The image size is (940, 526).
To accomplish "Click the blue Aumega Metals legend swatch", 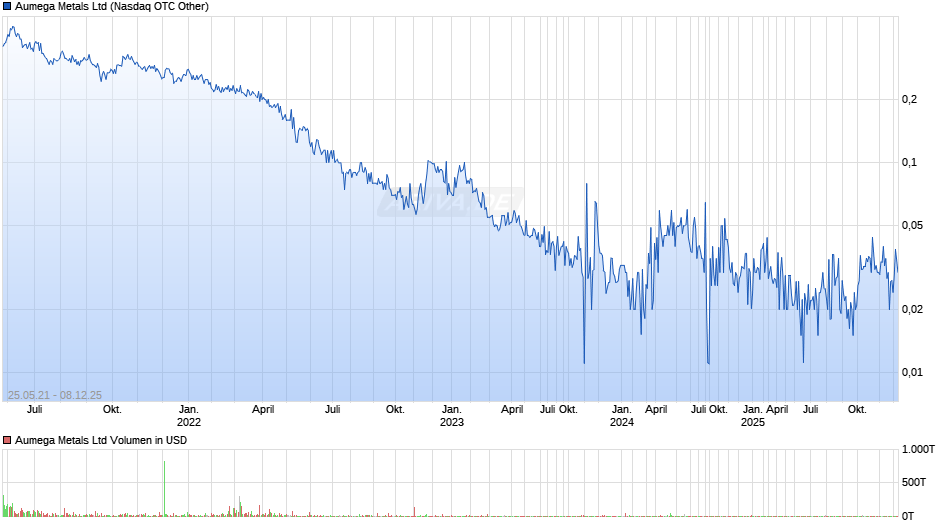I will (x=7, y=7).
